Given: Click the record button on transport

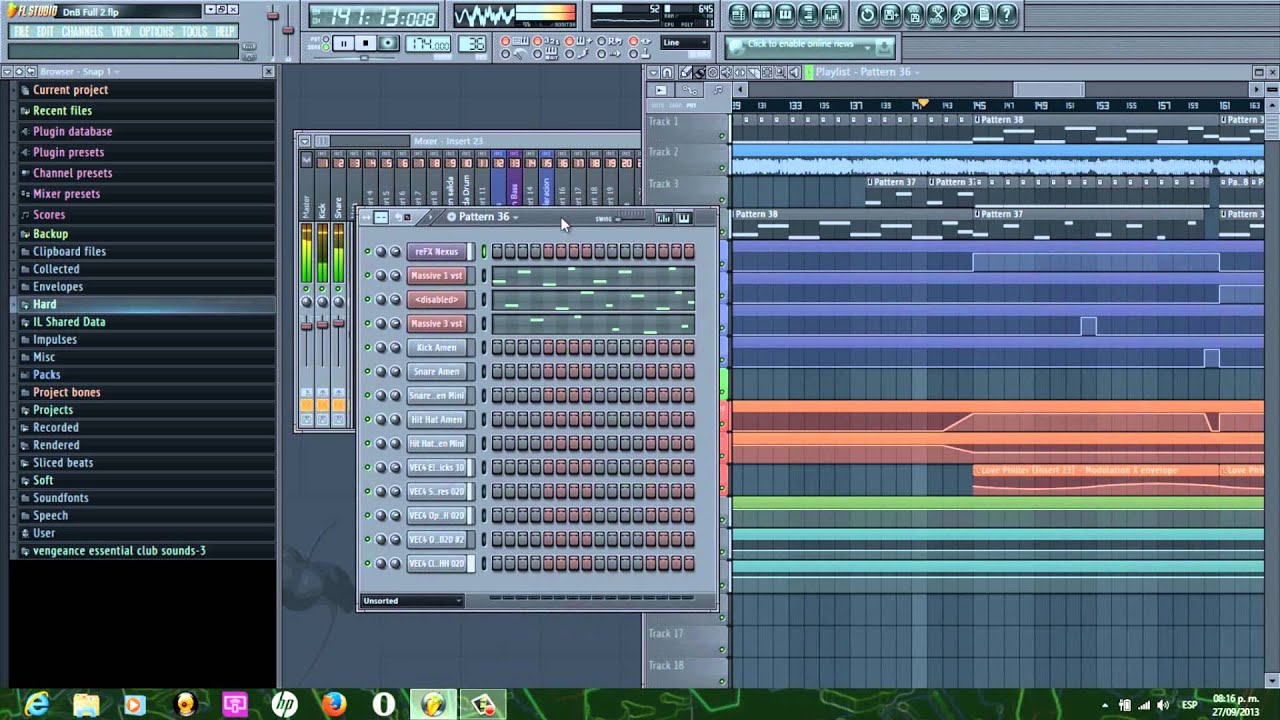Looking at the screenshot, I should [388, 43].
